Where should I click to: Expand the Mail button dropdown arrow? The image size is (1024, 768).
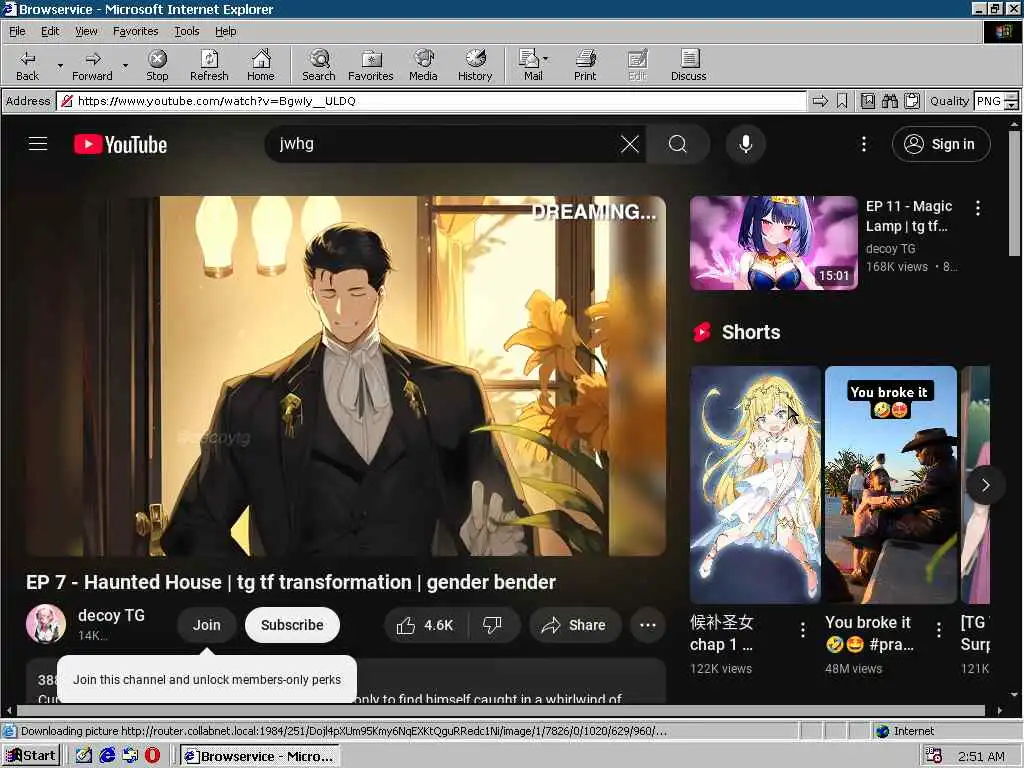pyautogui.click(x=546, y=59)
